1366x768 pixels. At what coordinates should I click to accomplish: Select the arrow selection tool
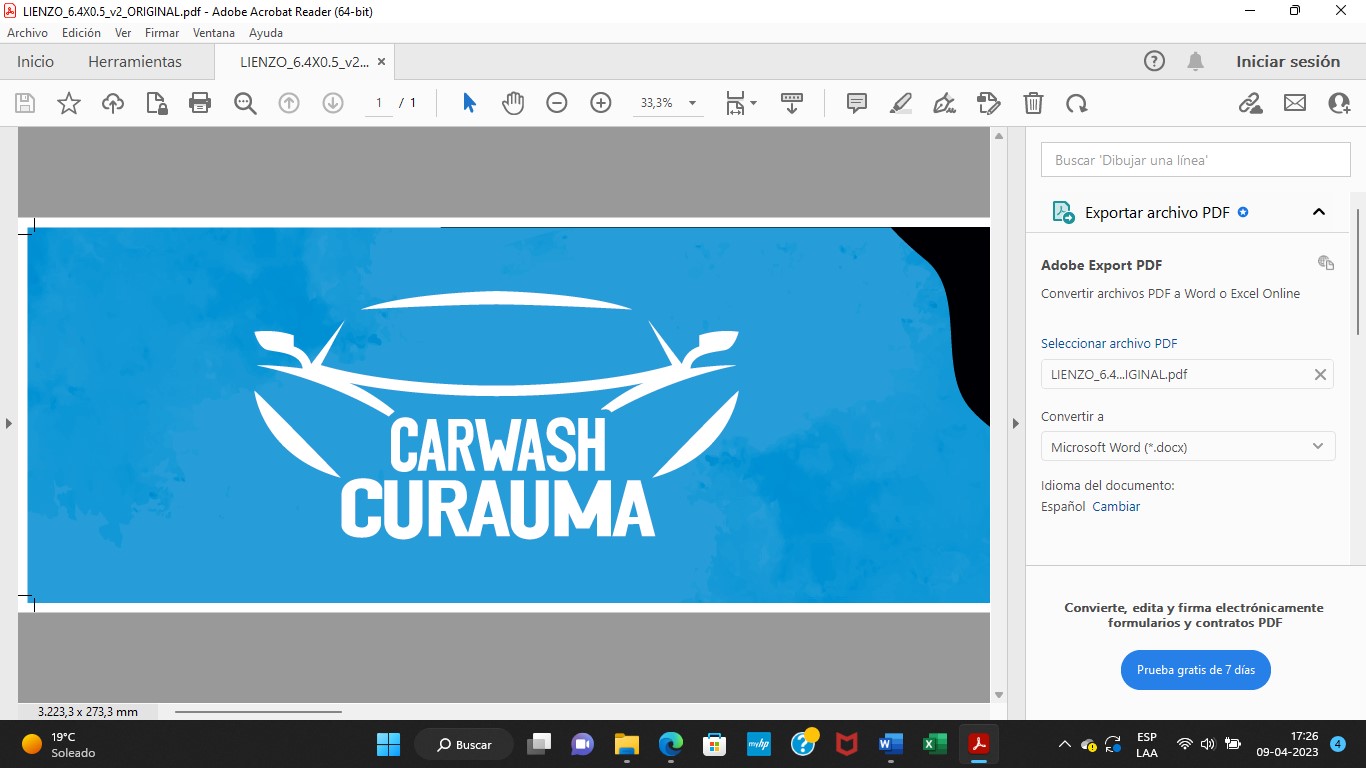click(469, 103)
